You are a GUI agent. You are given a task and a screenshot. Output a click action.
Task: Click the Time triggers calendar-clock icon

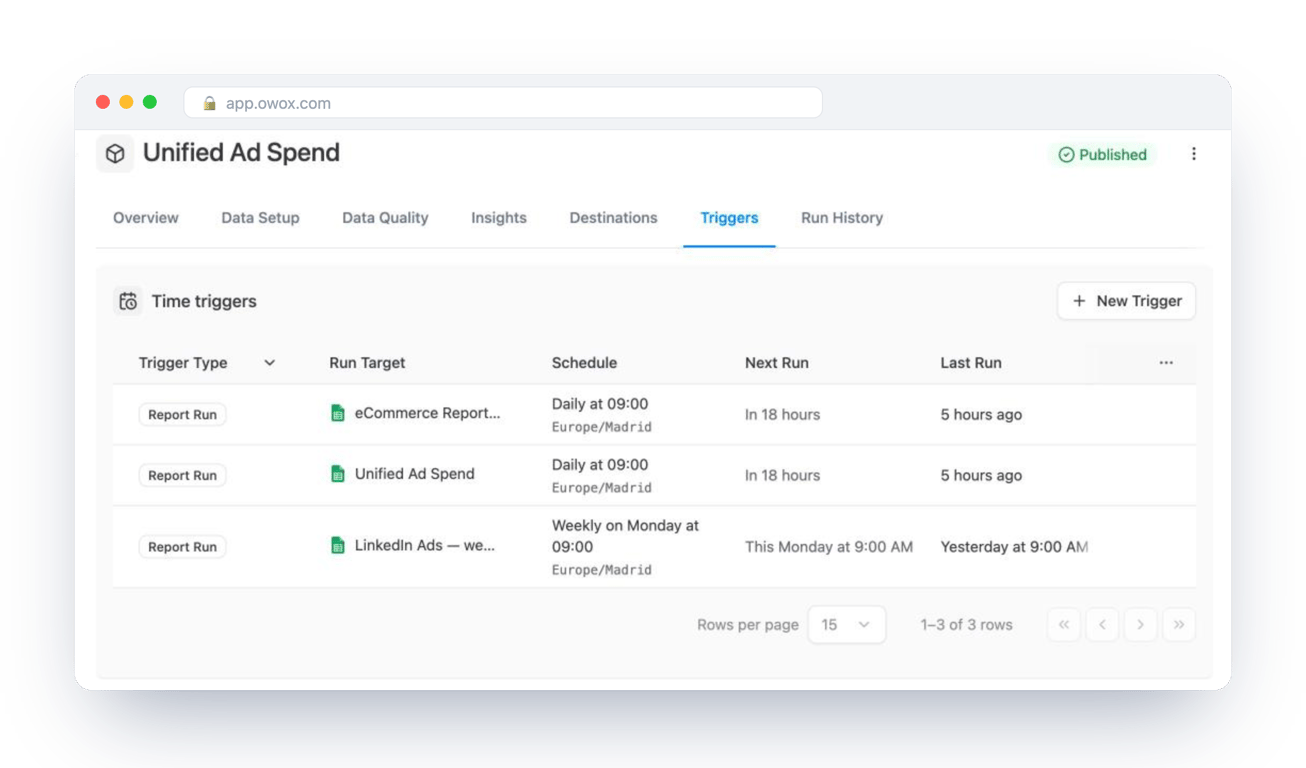[128, 301]
